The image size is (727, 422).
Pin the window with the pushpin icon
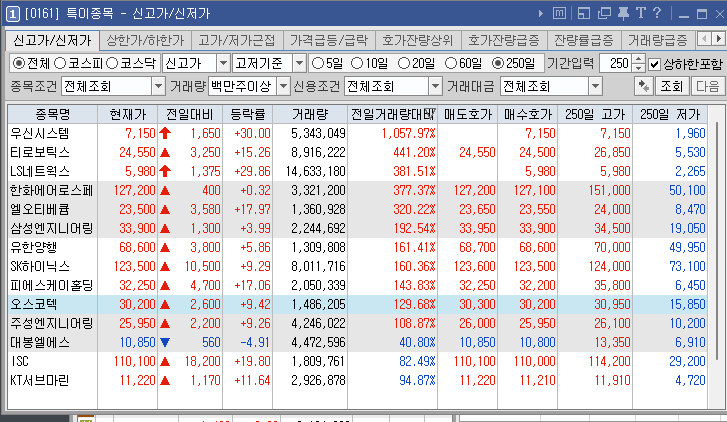pos(623,13)
